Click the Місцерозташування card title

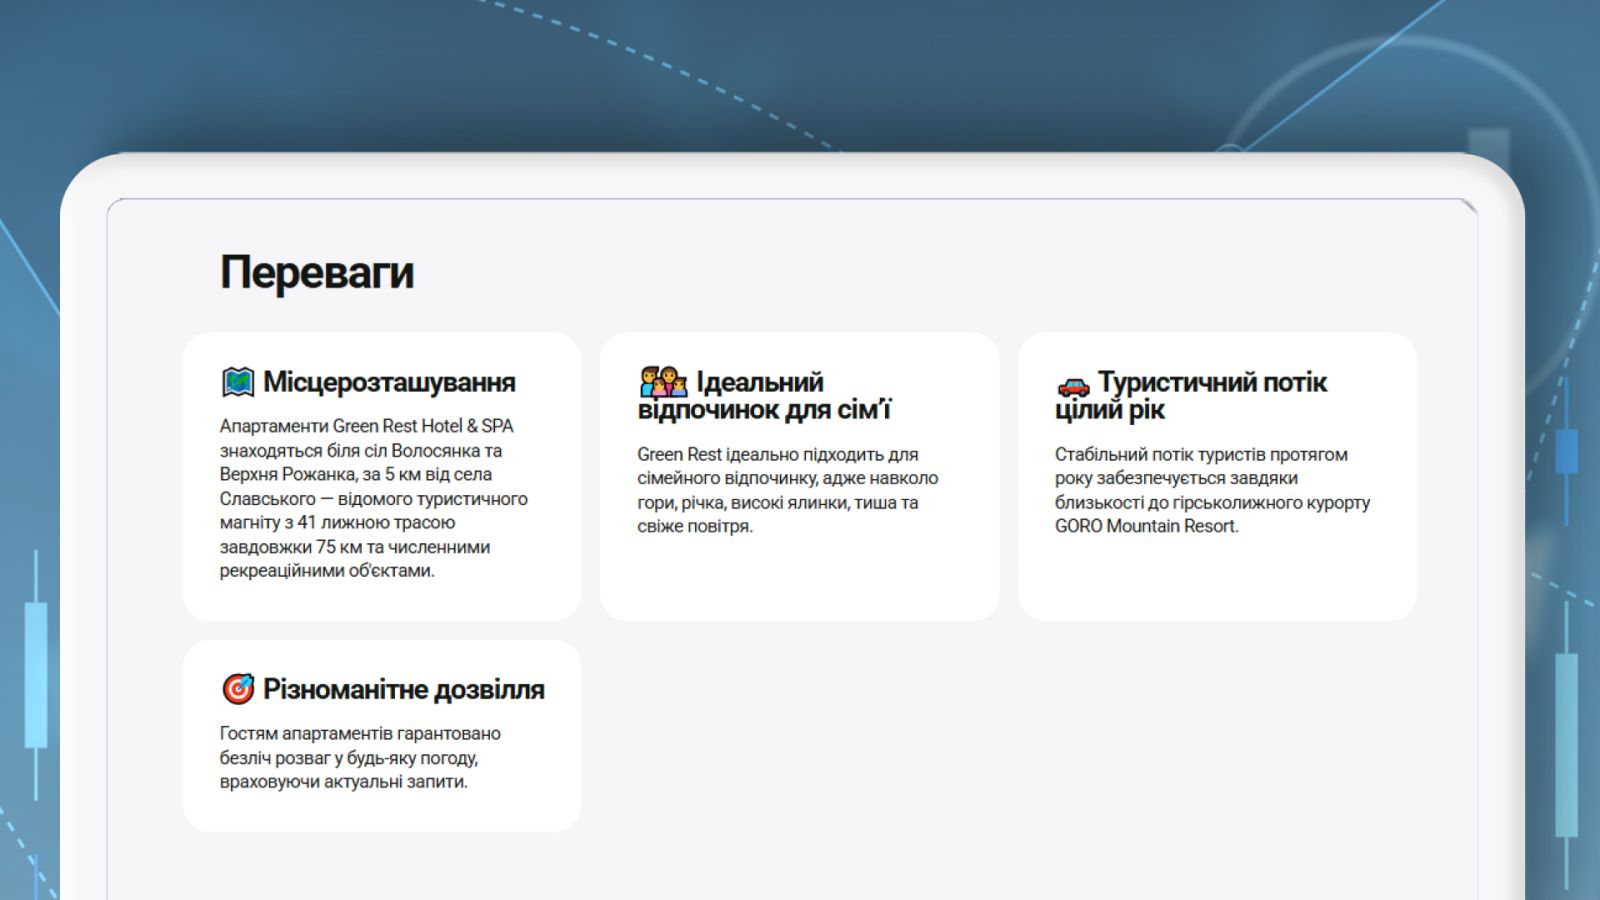pos(389,382)
